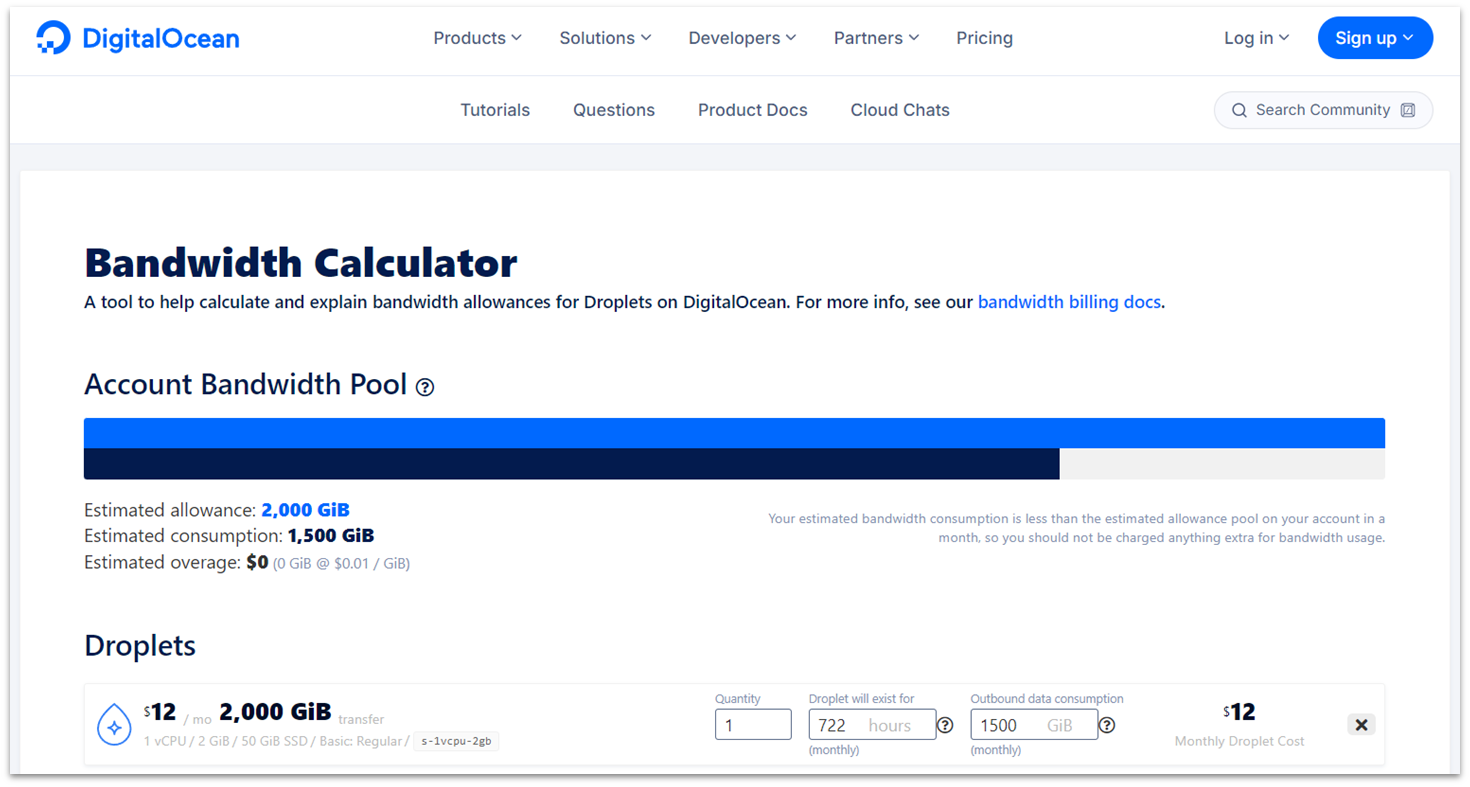Click the Account Bandwidth Pool help icon
The width and height of the screenshot is (1470, 787).
click(425, 387)
